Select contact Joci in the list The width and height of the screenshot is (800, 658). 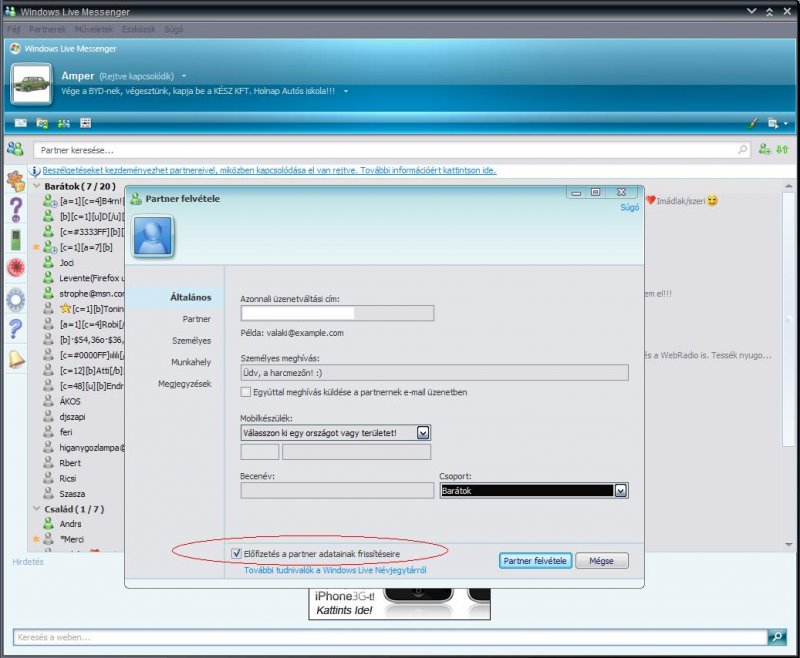[67, 263]
